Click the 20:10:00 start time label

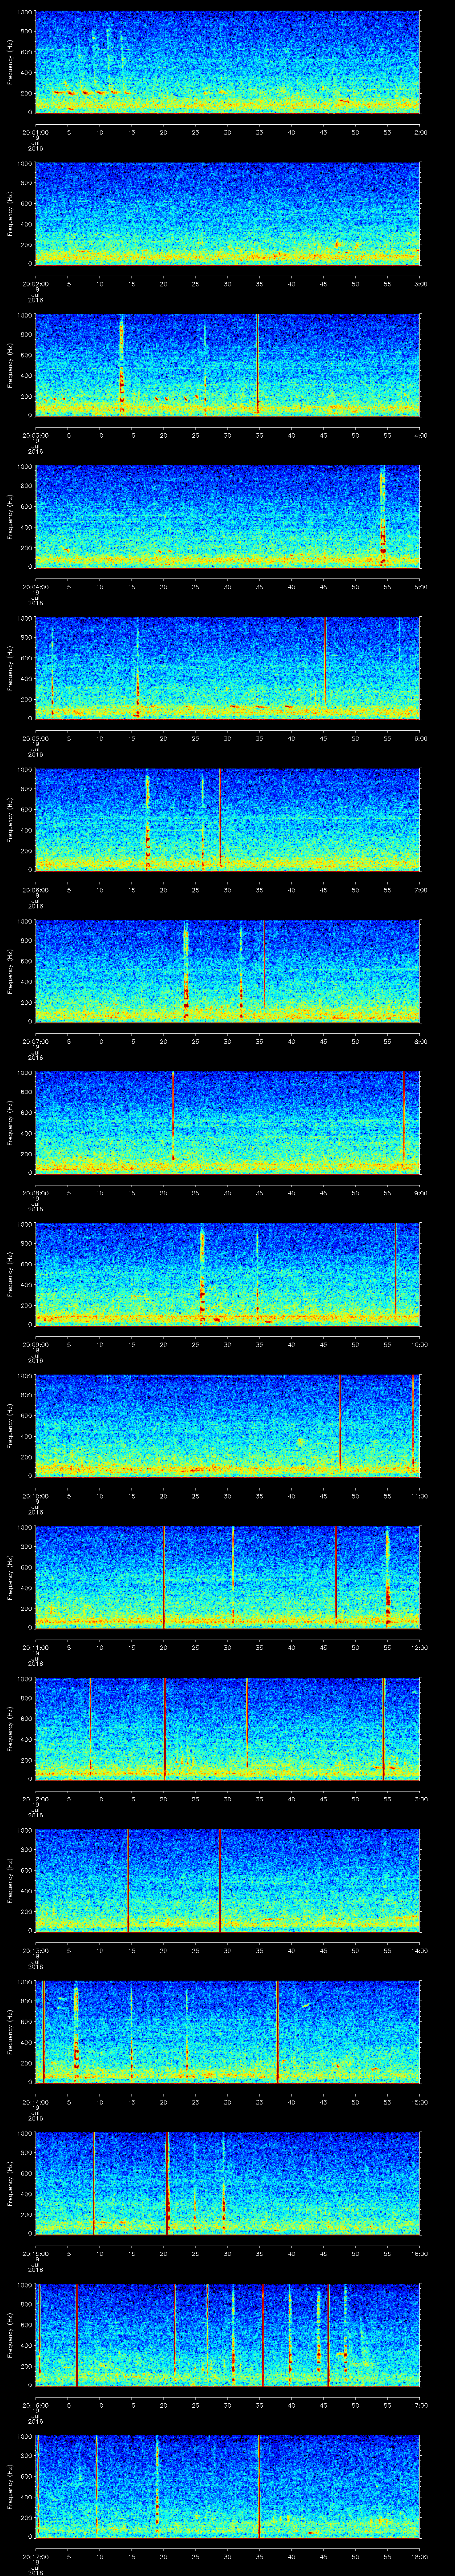pyautogui.click(x=35, y=1495)
